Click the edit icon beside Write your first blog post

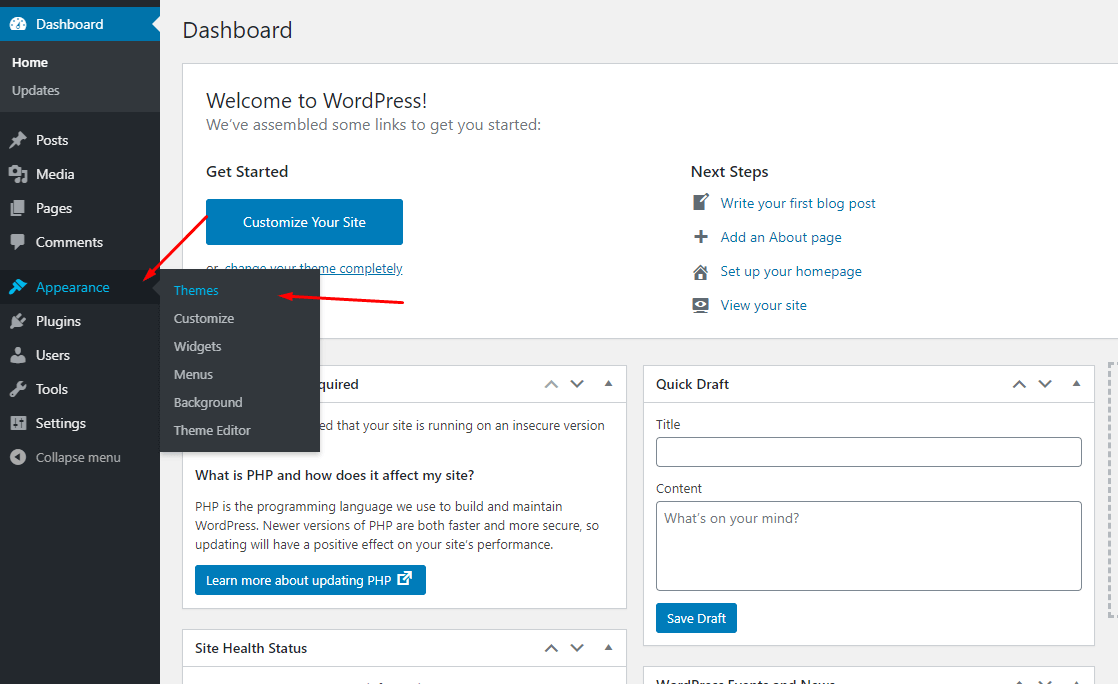701,203
